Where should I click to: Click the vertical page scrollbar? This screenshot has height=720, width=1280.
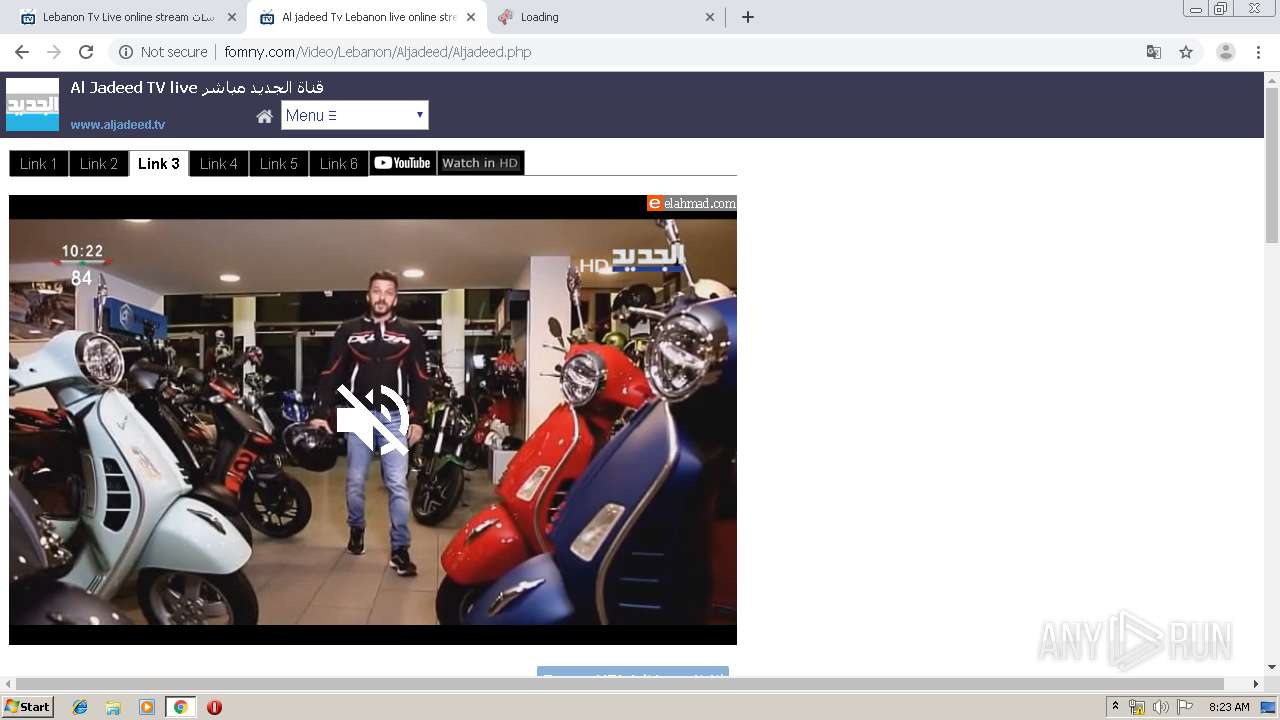click(x=1272, y=165)
